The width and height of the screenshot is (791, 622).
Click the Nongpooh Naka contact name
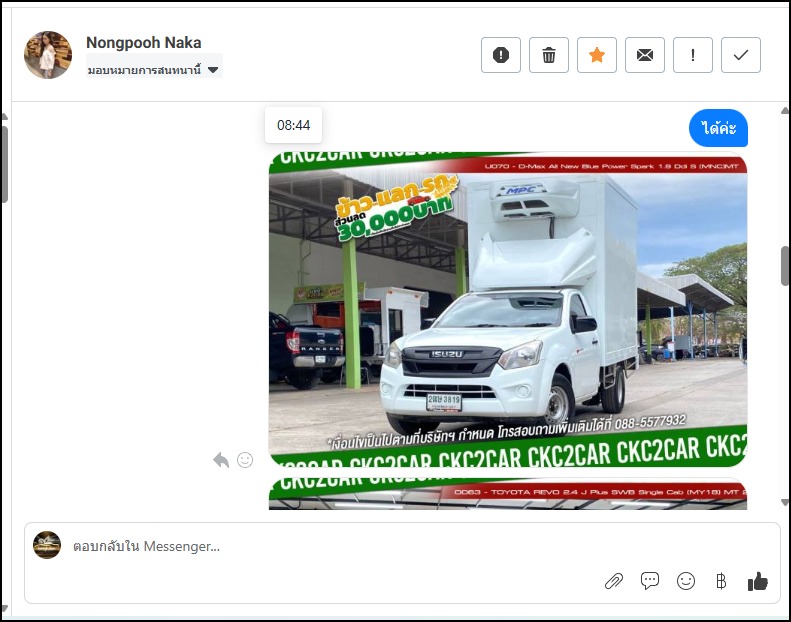pyautogui.click(x=144, y=42)
